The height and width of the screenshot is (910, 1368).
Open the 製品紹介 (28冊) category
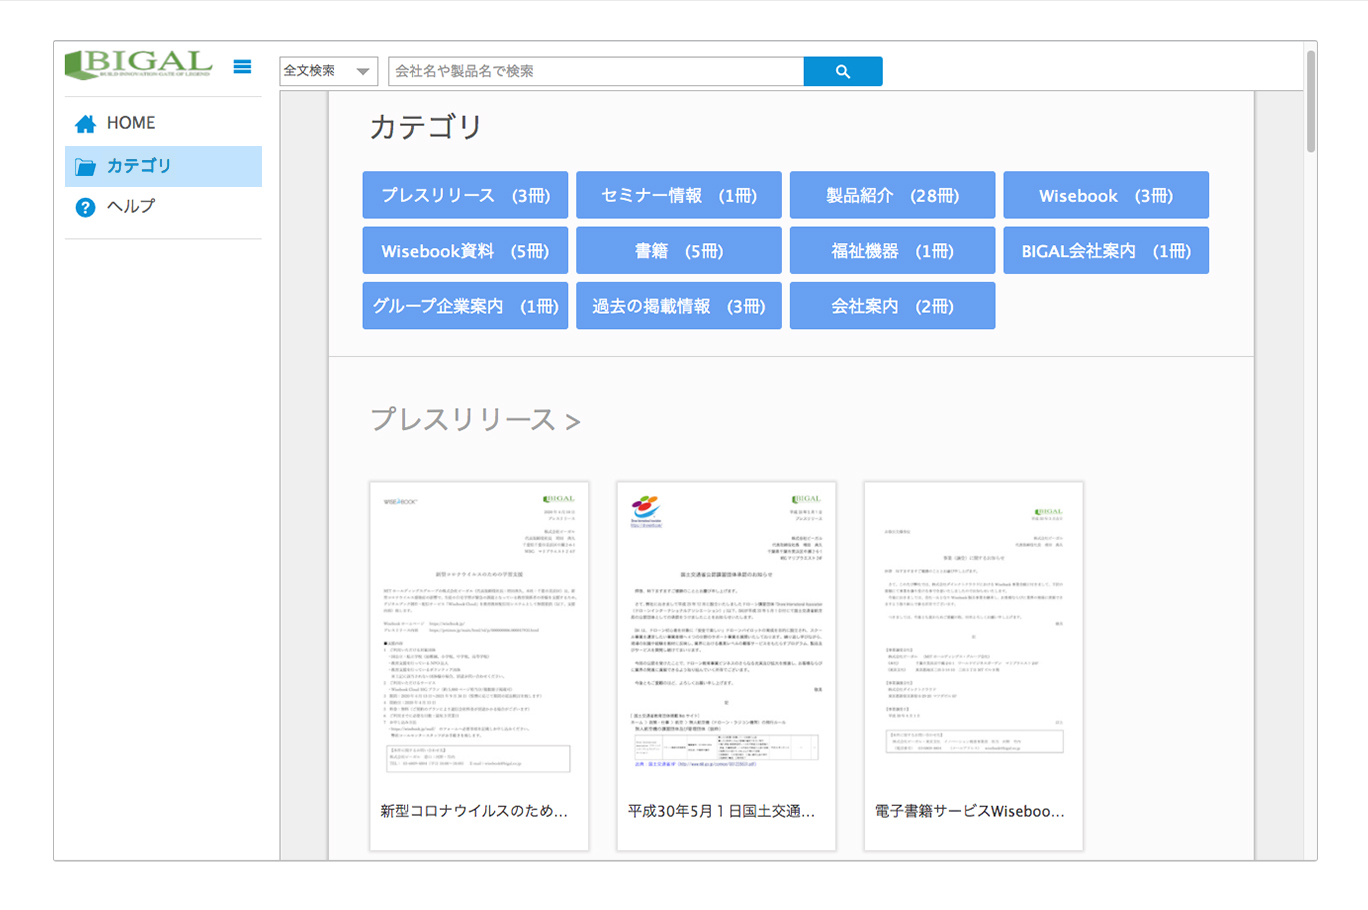(x=892, y=195)
